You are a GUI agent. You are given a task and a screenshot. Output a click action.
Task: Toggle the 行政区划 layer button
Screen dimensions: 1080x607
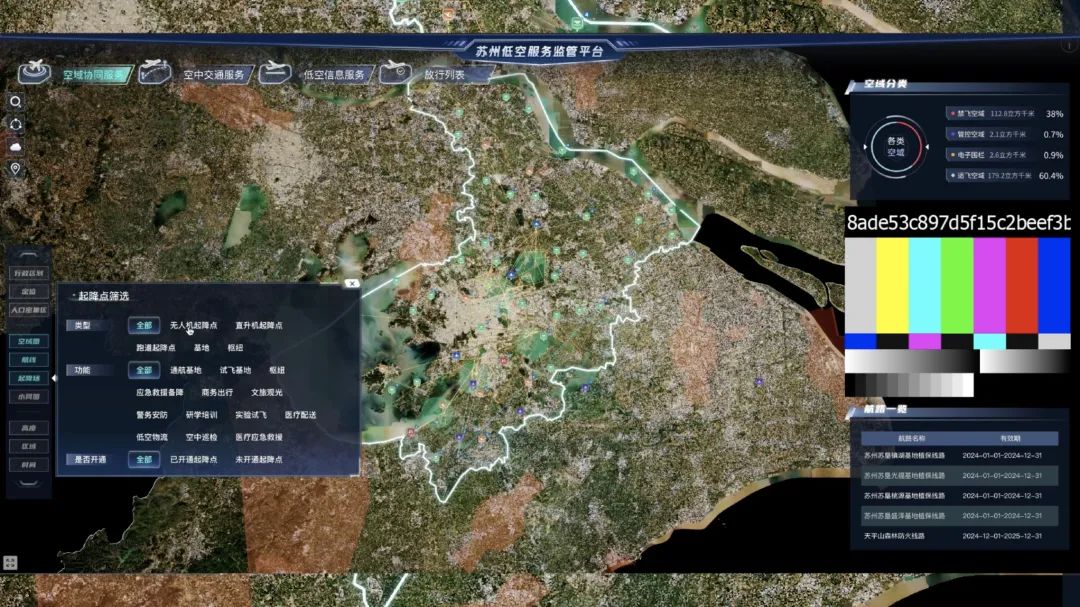point(28,273)
